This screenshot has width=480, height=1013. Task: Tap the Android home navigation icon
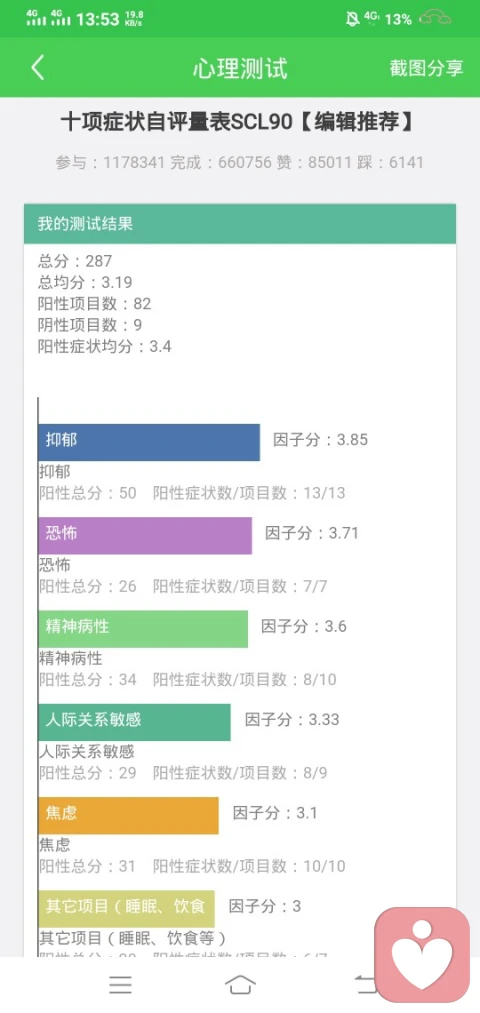tap(240, 985)
